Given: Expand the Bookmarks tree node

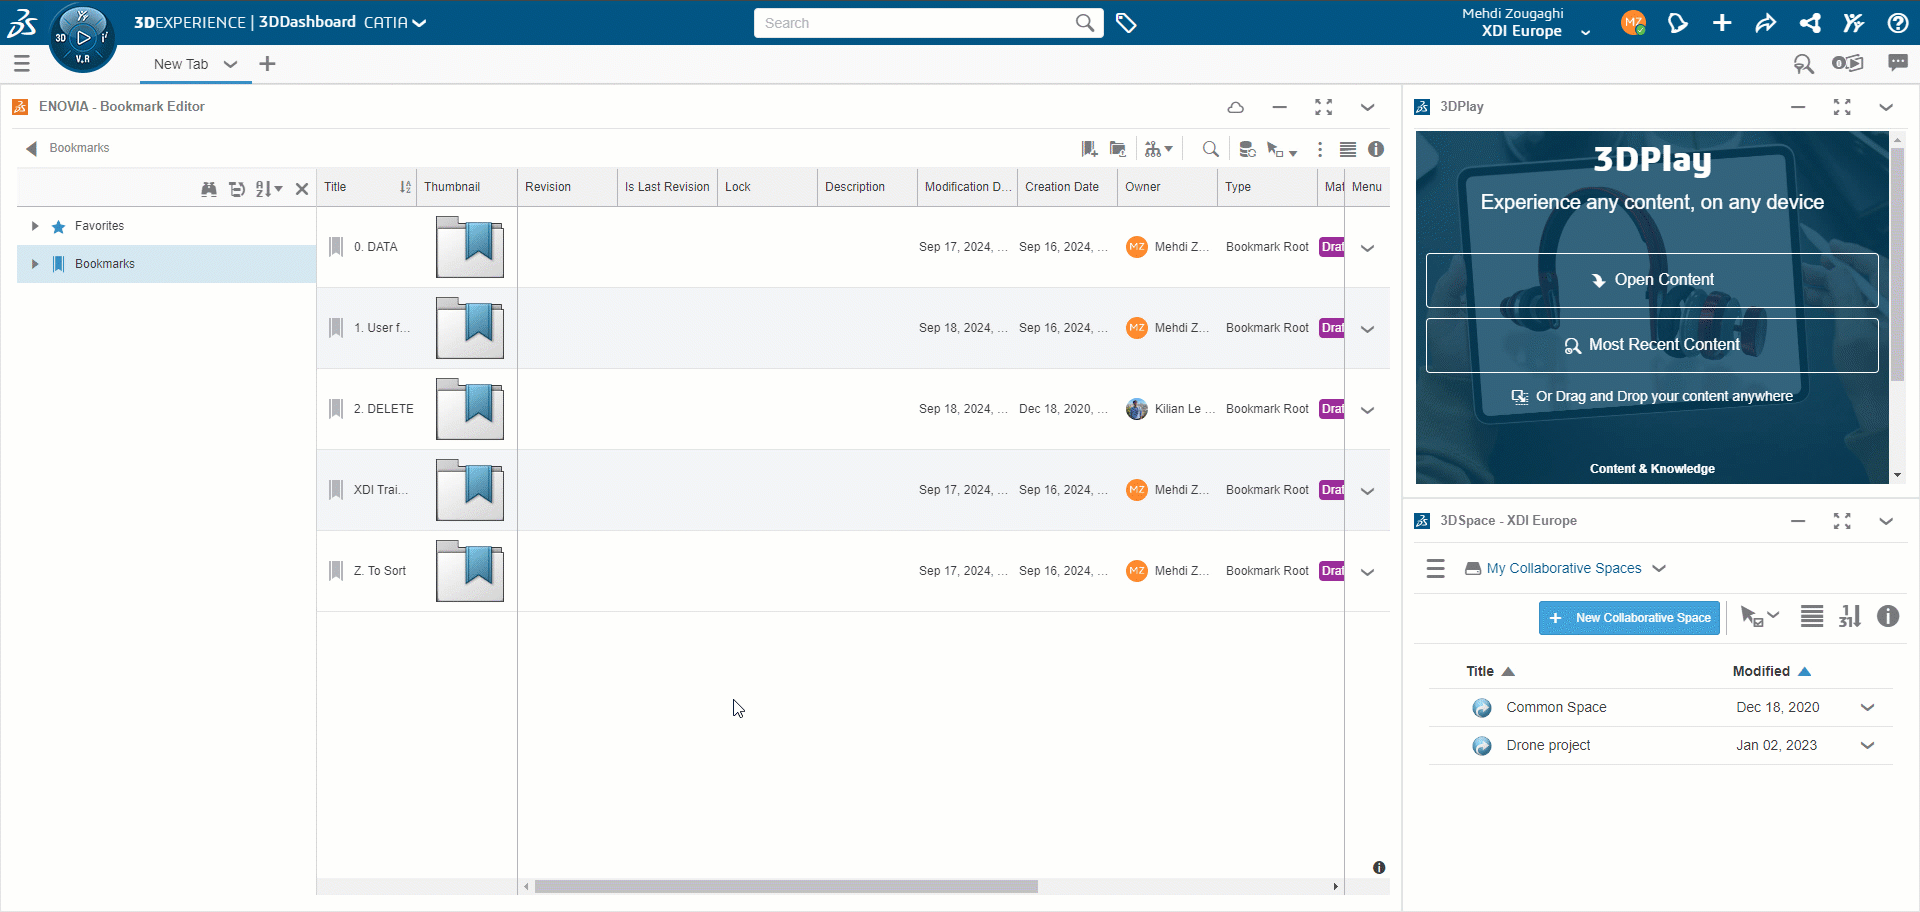Looking at the screenshot, I should [35, 263].
